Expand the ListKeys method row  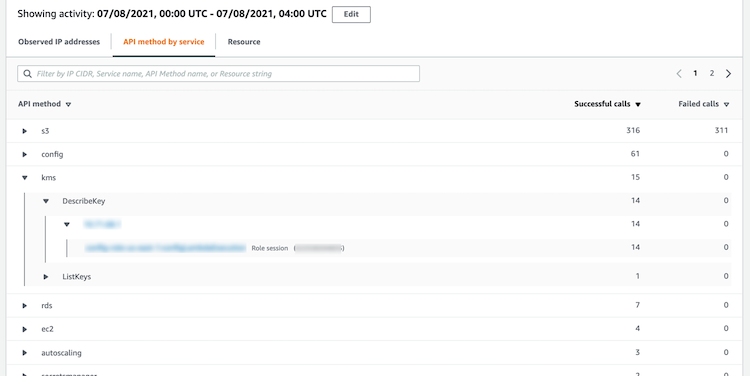pyautogui.click(x=46, y=276)
